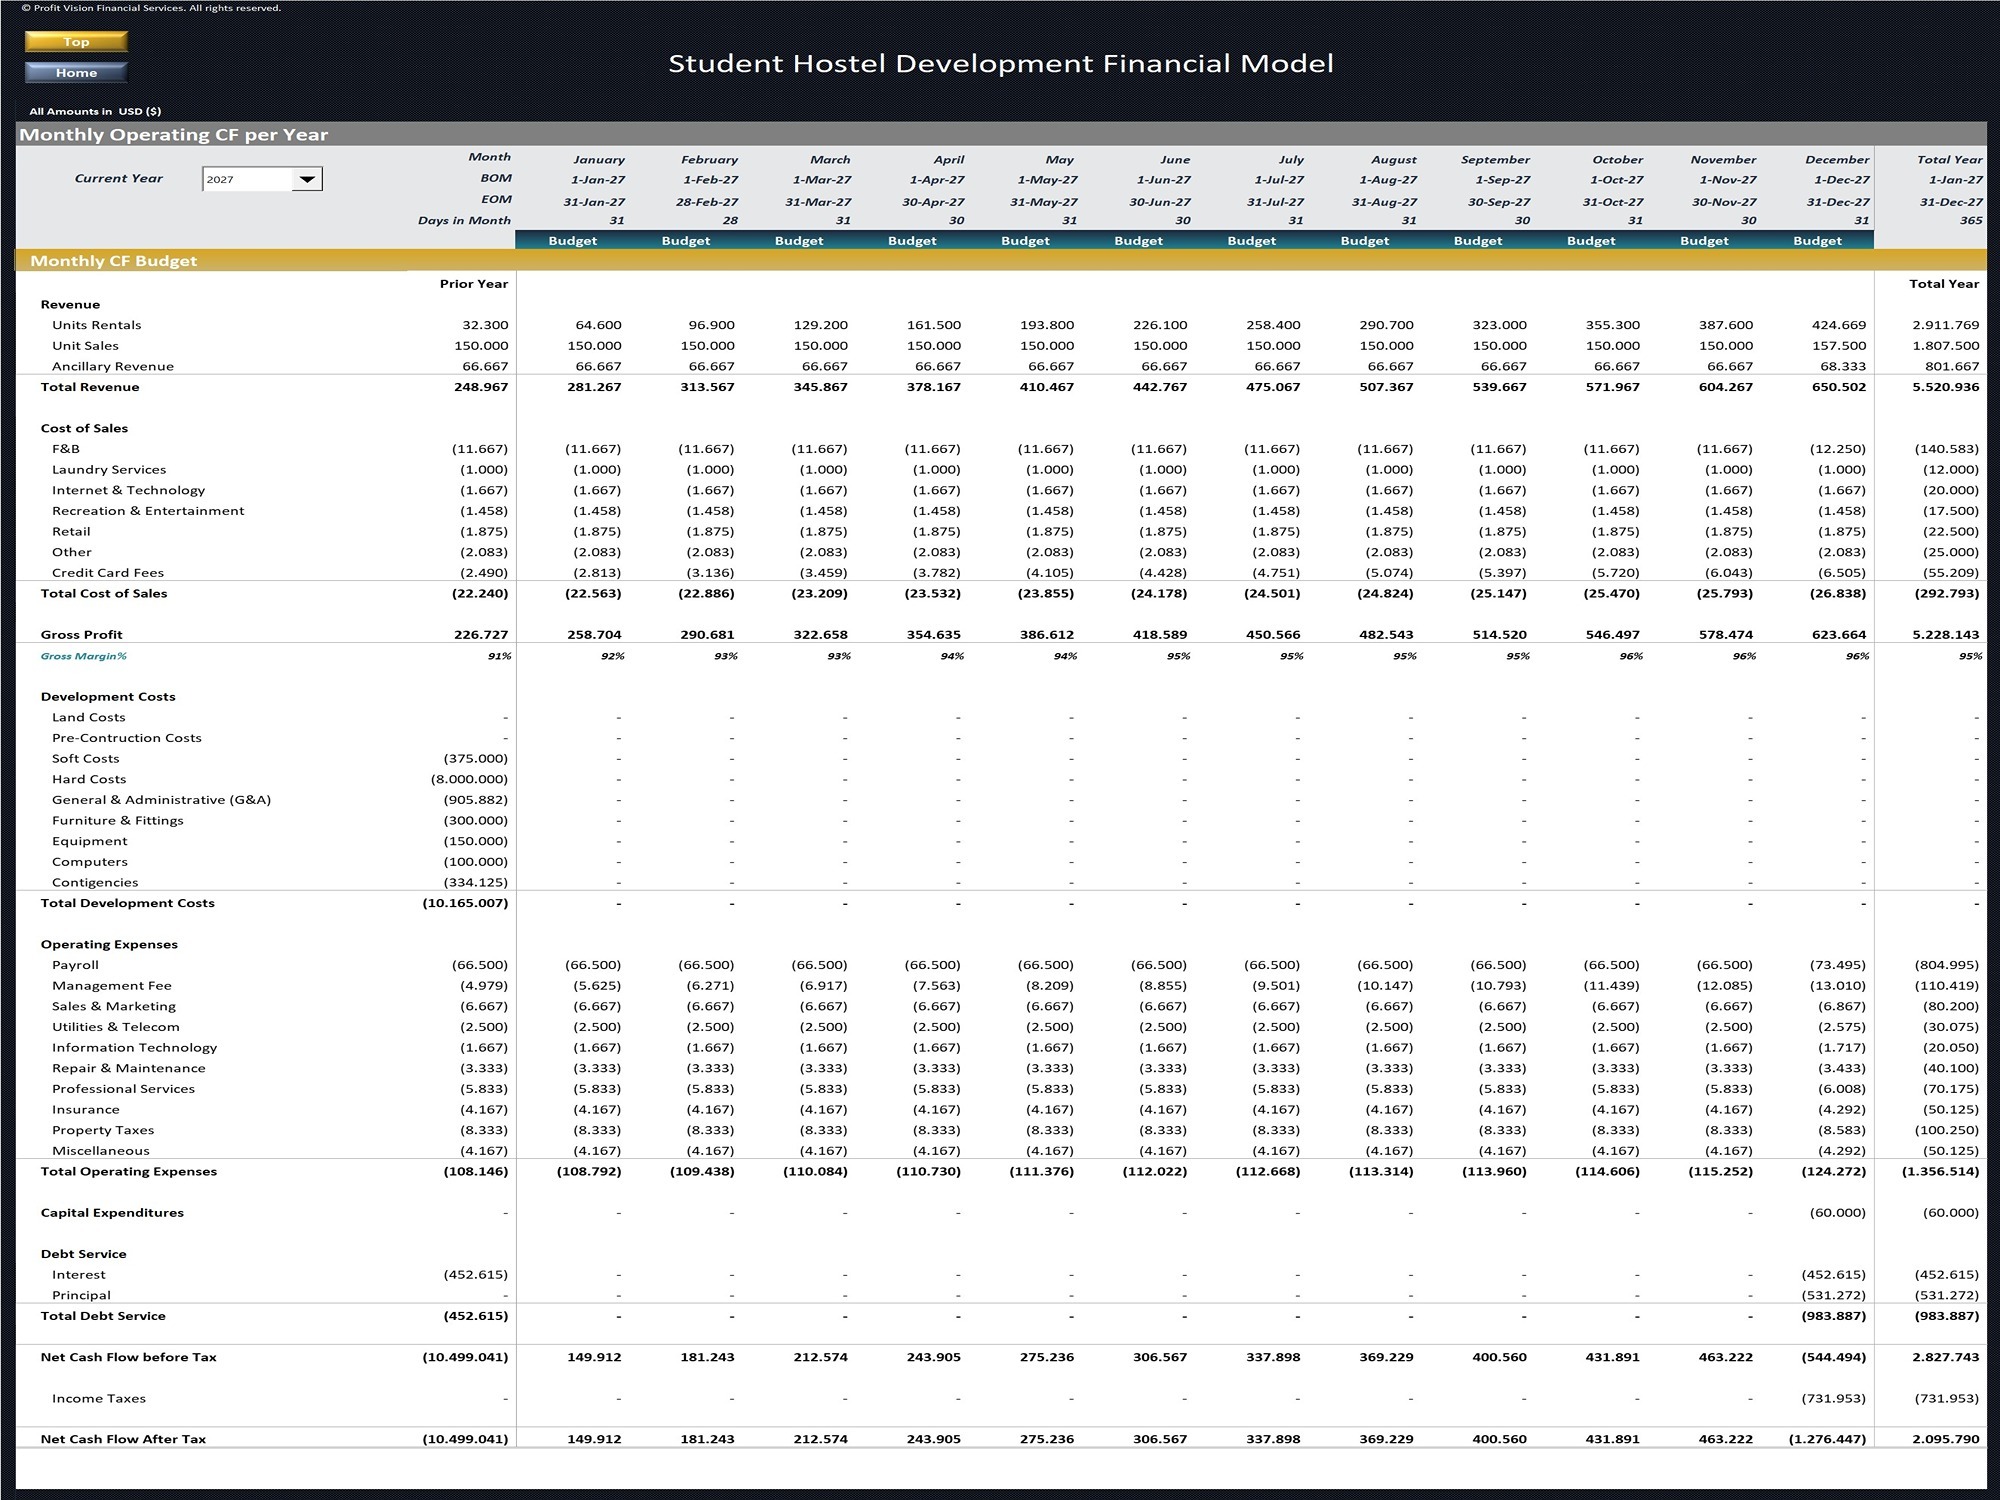2000x1500 pixels.
Task: Click the Student Hostel Development Financial Model title
Action: point(1000,64)
